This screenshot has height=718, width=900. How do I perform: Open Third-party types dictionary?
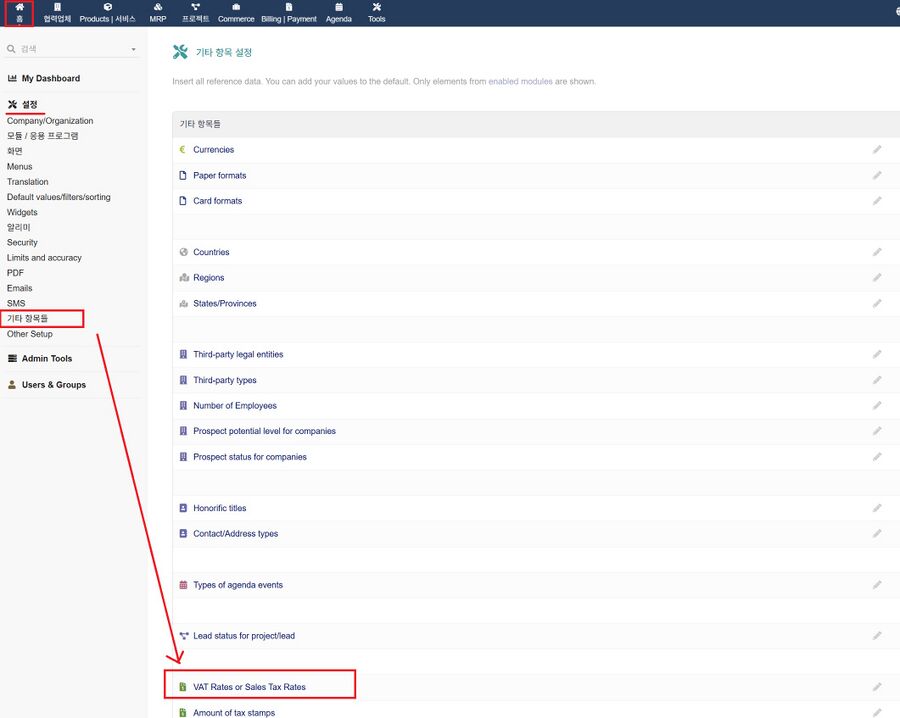point(224,380)
